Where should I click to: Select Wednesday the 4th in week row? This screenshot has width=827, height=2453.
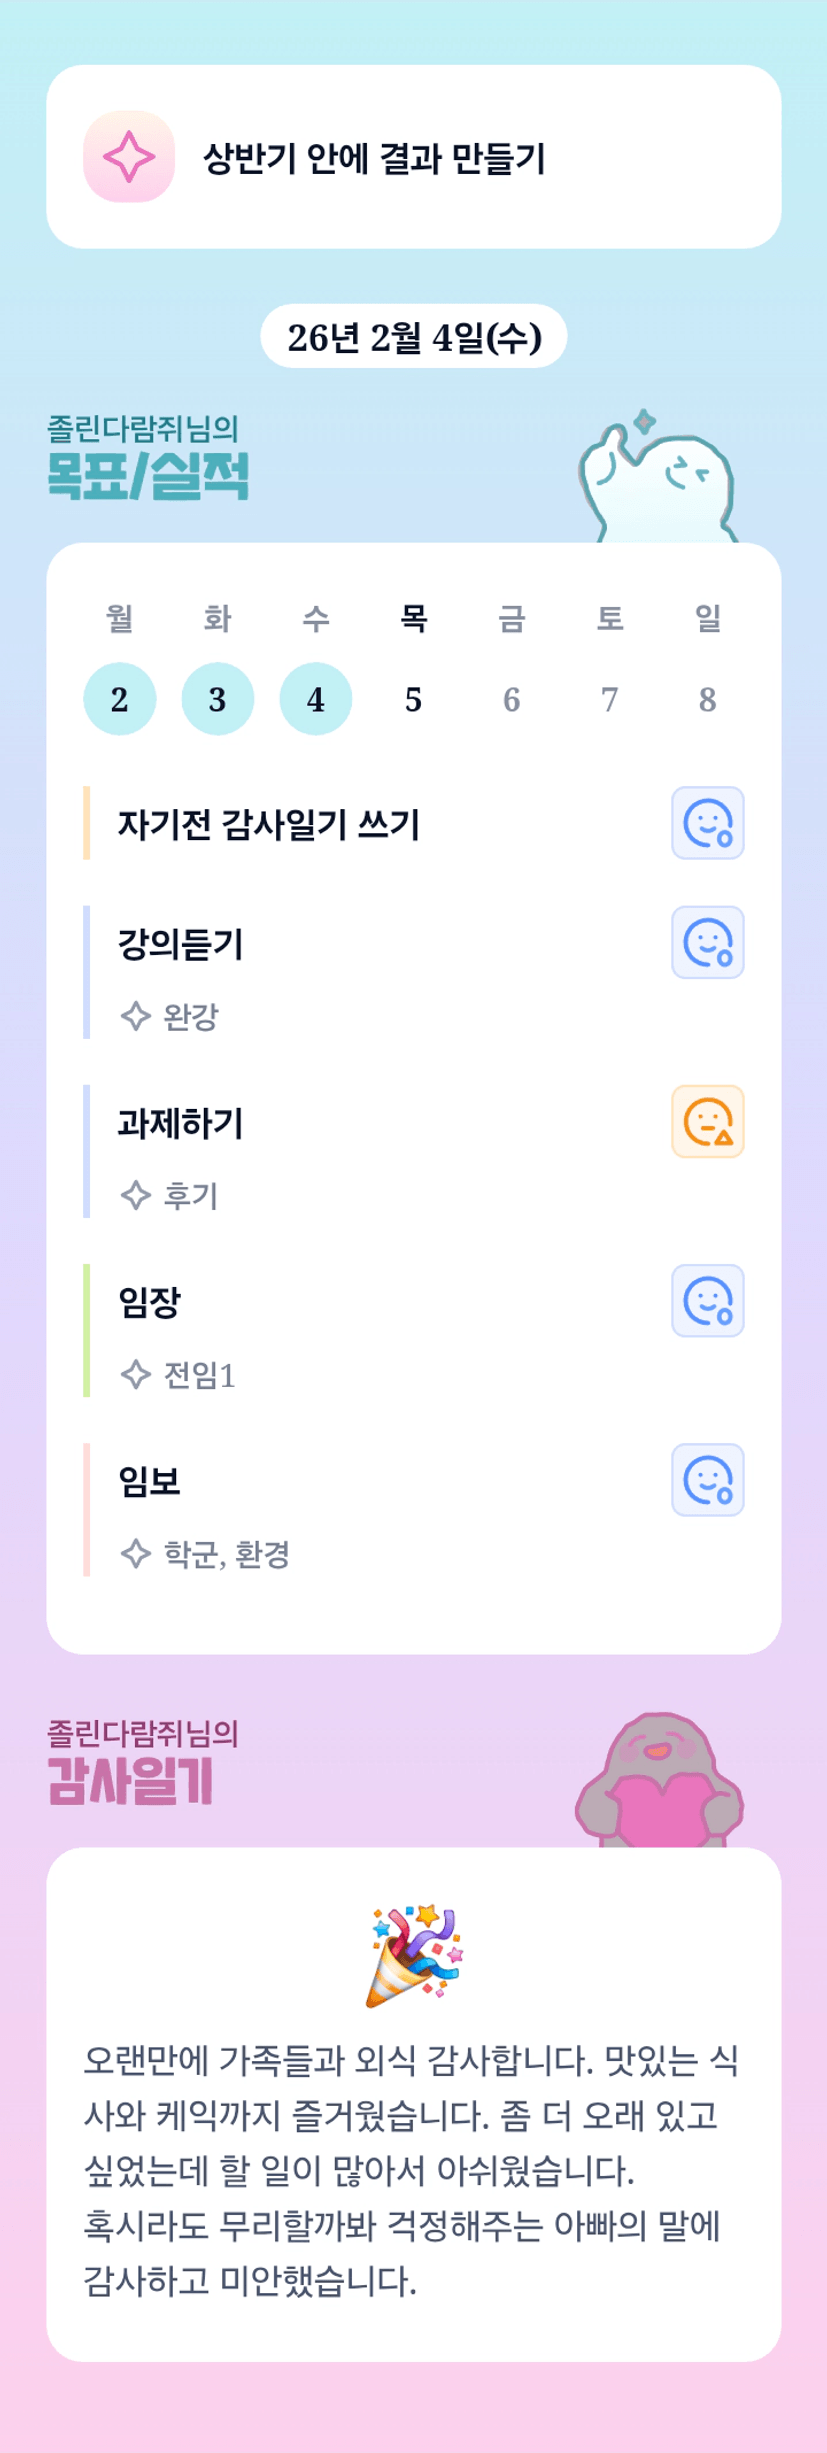tap(316, 699)
